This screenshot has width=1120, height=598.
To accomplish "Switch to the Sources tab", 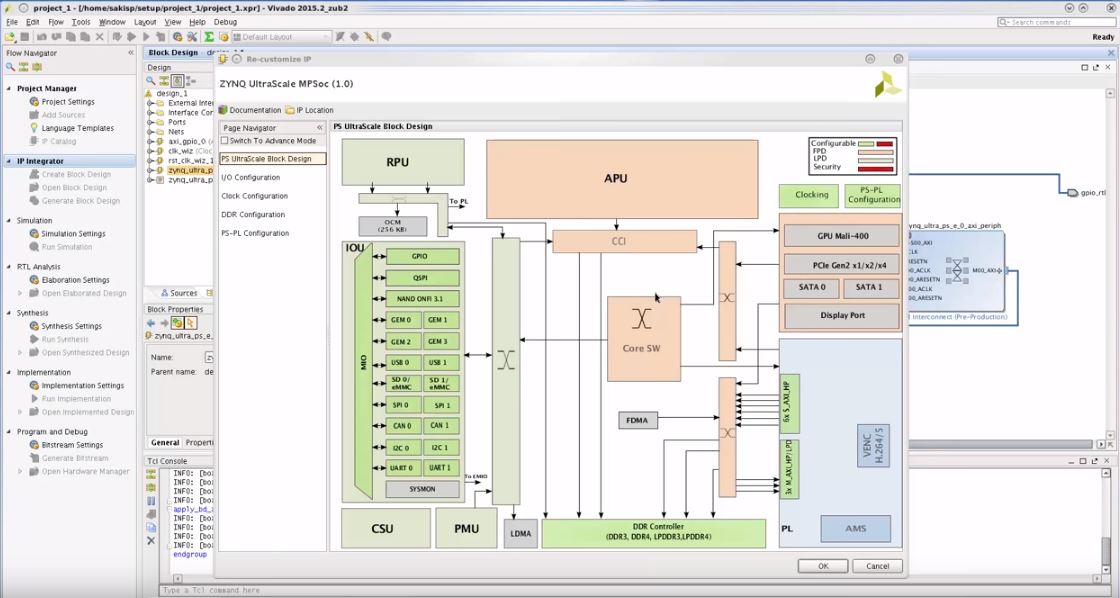I will (179, 293).
